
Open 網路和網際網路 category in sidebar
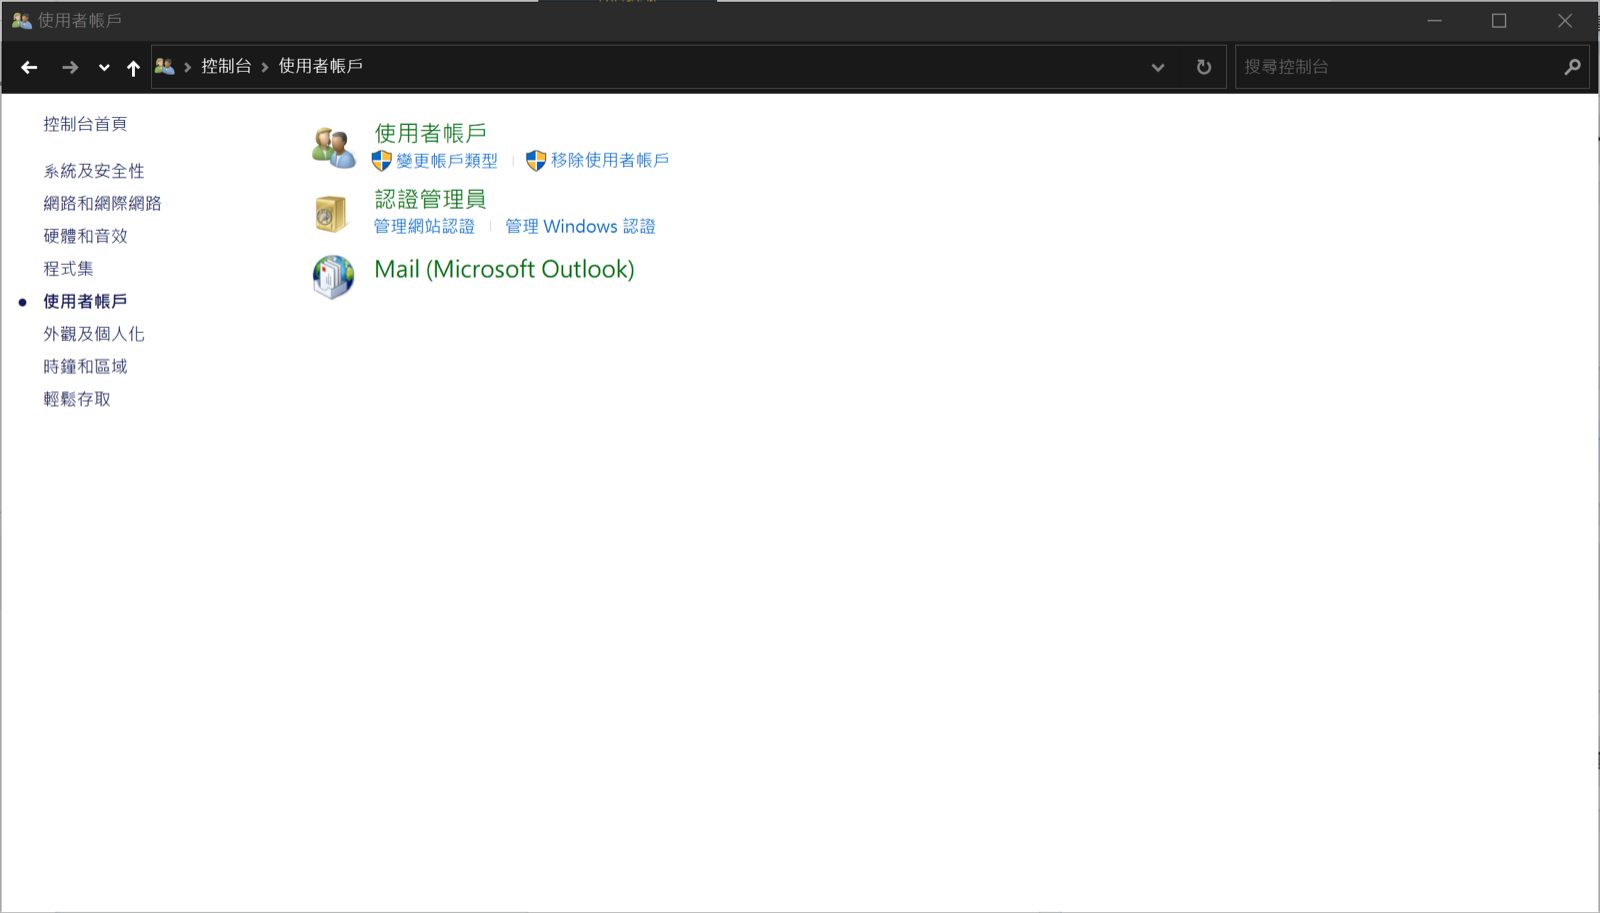[102, 203]
